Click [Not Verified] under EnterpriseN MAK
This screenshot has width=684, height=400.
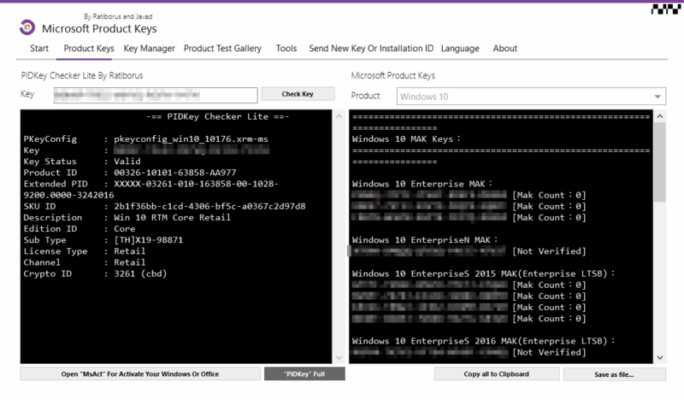[x=549, y=251]
